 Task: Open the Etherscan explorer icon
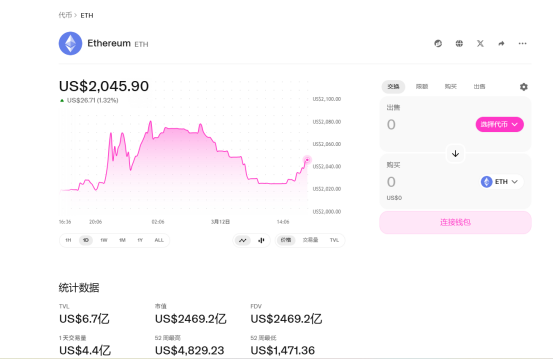[x=438, y=43]
